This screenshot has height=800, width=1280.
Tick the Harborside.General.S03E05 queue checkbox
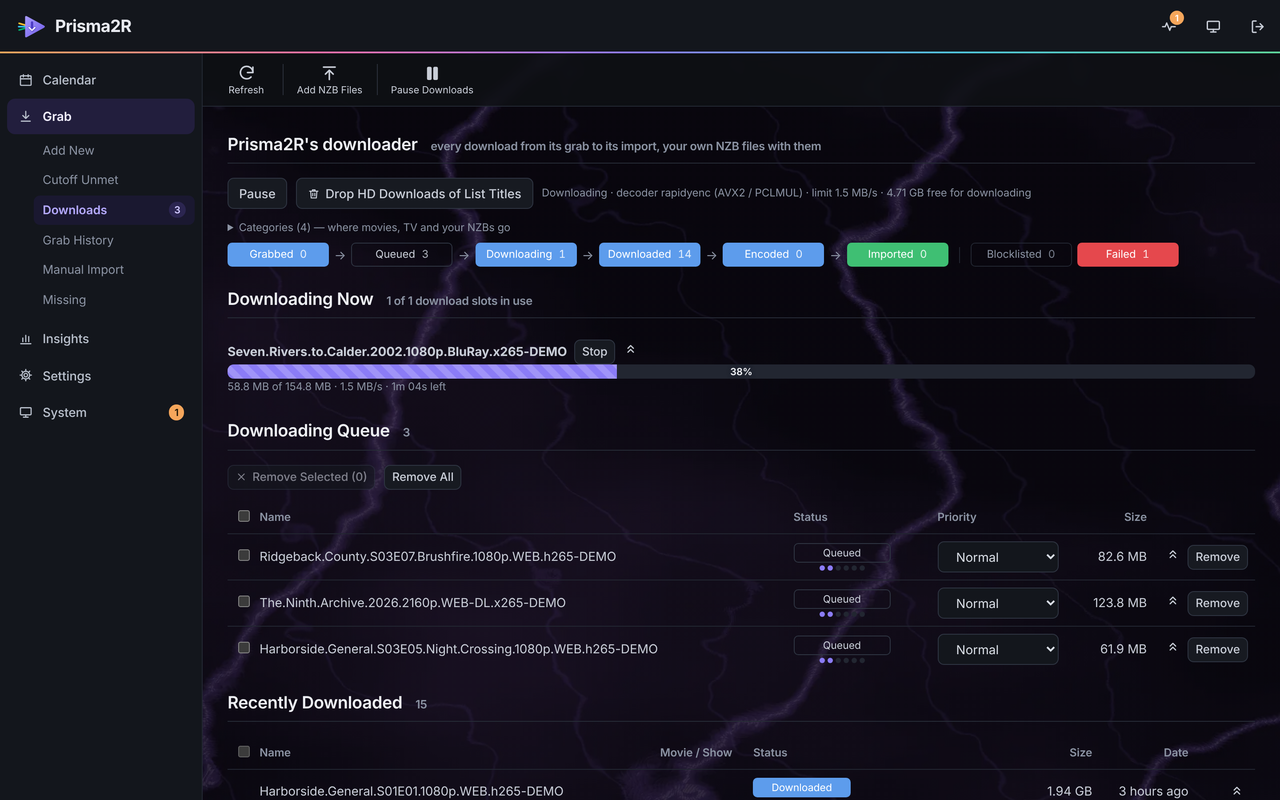tap(244, 647)
